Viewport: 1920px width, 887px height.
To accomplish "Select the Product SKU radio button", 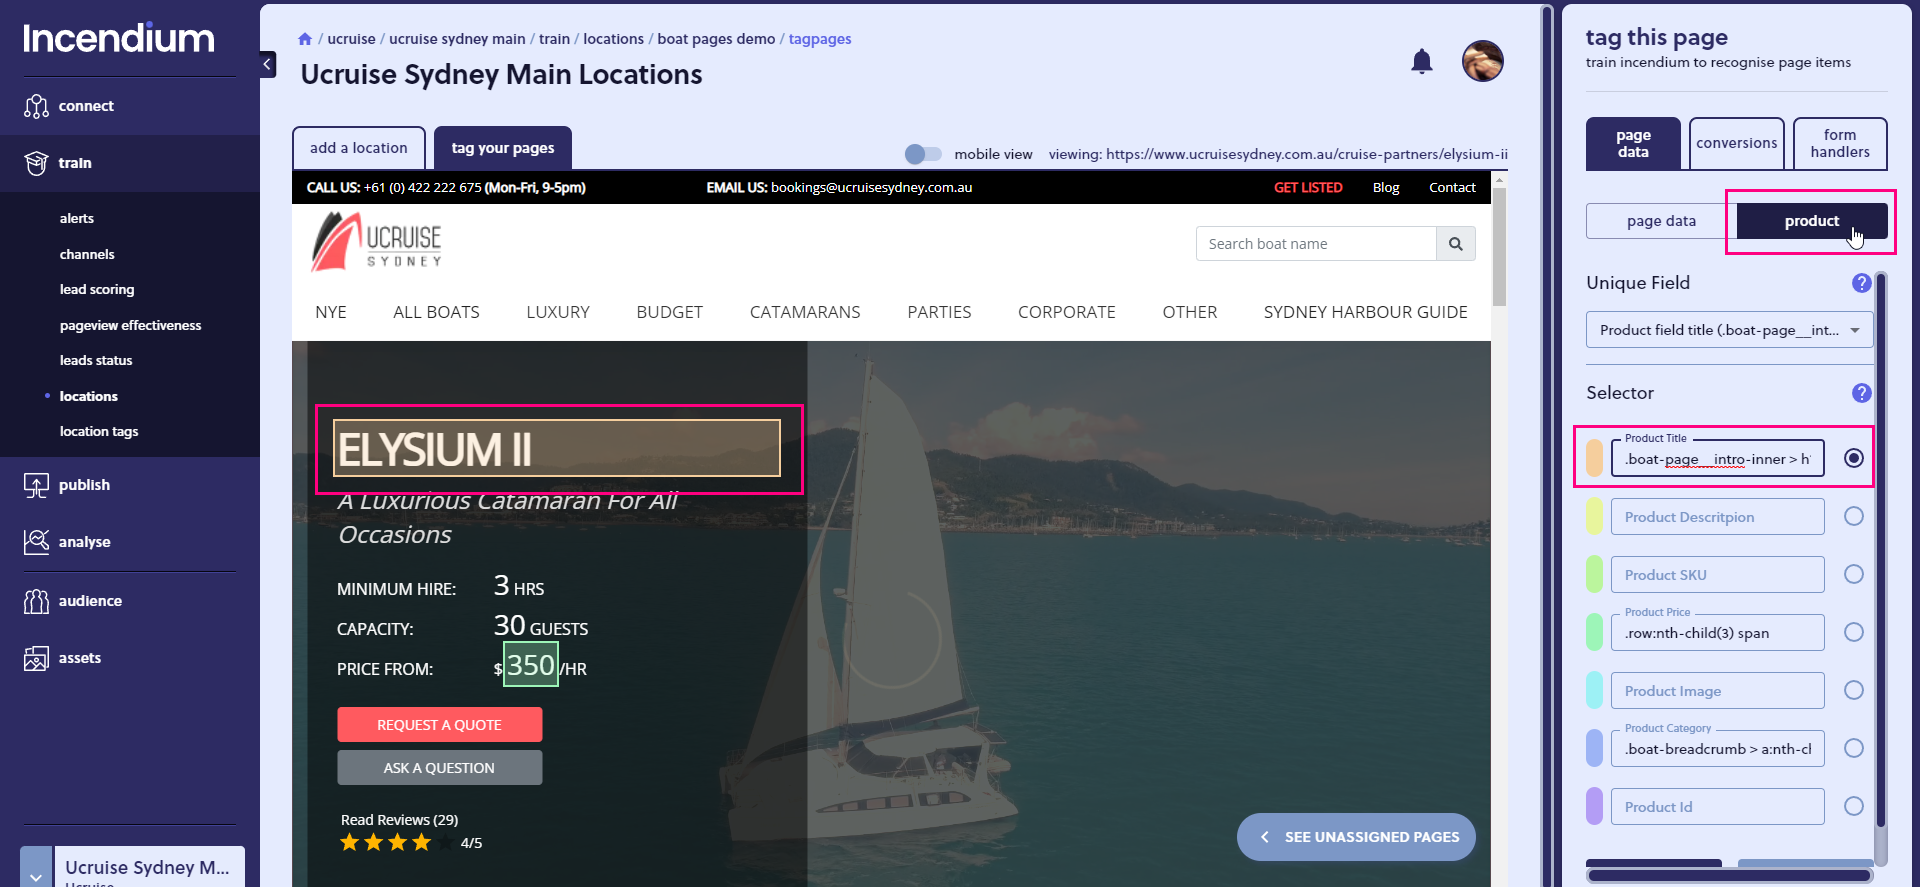I will (x=1854, y=574).
